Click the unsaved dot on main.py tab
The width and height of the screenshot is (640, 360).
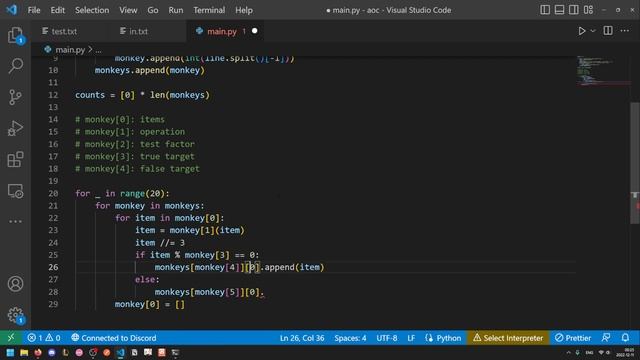254,31
